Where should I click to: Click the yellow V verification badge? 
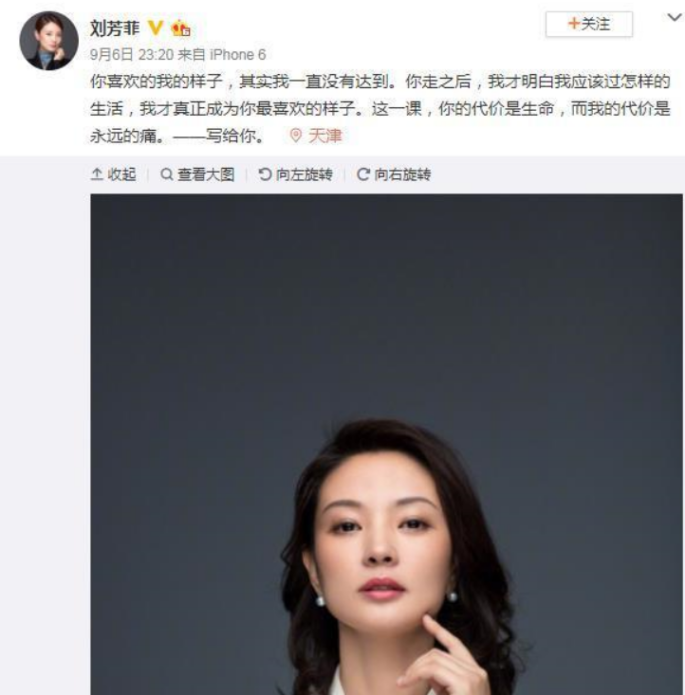(x=155, y=28)
